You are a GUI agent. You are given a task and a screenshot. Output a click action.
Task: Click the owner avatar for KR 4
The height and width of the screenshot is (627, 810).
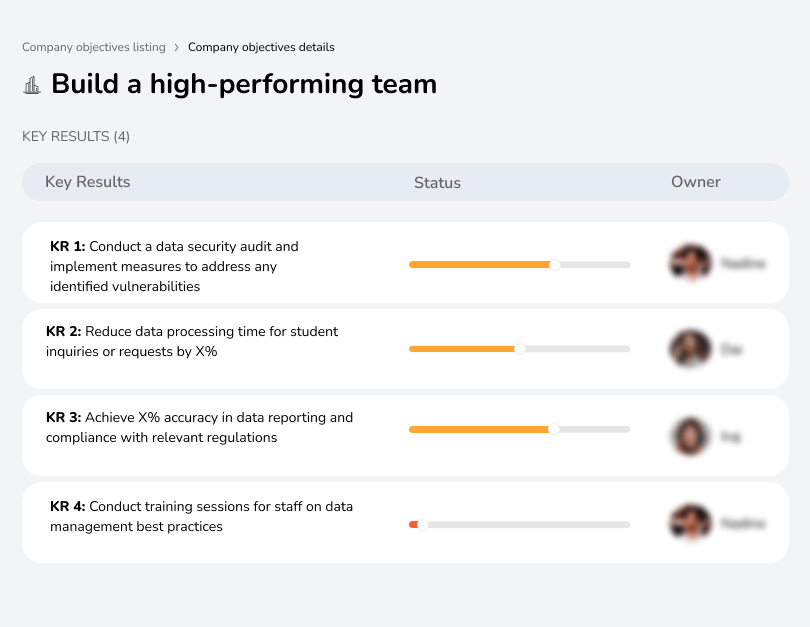(x=689, y=522)
